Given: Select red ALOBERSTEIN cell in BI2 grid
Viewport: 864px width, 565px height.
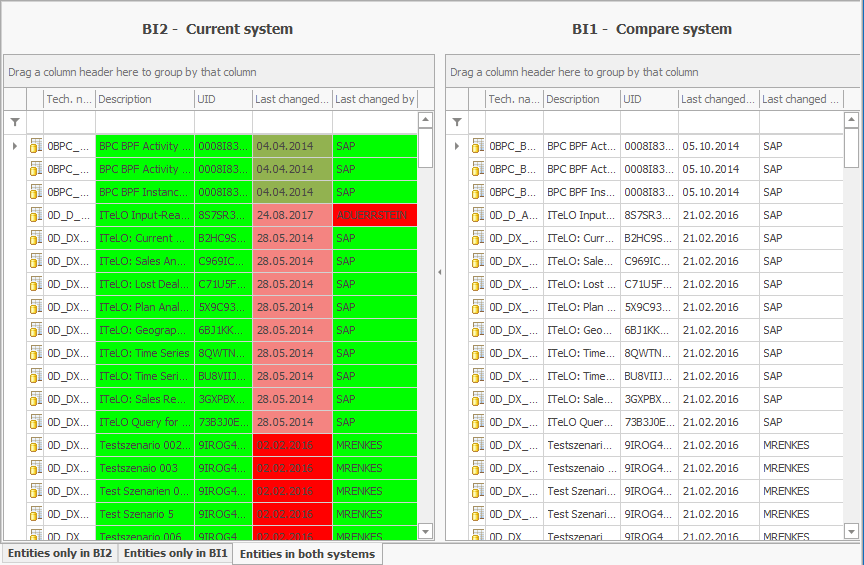Looking at the screenshot, I should pos(375,215).
